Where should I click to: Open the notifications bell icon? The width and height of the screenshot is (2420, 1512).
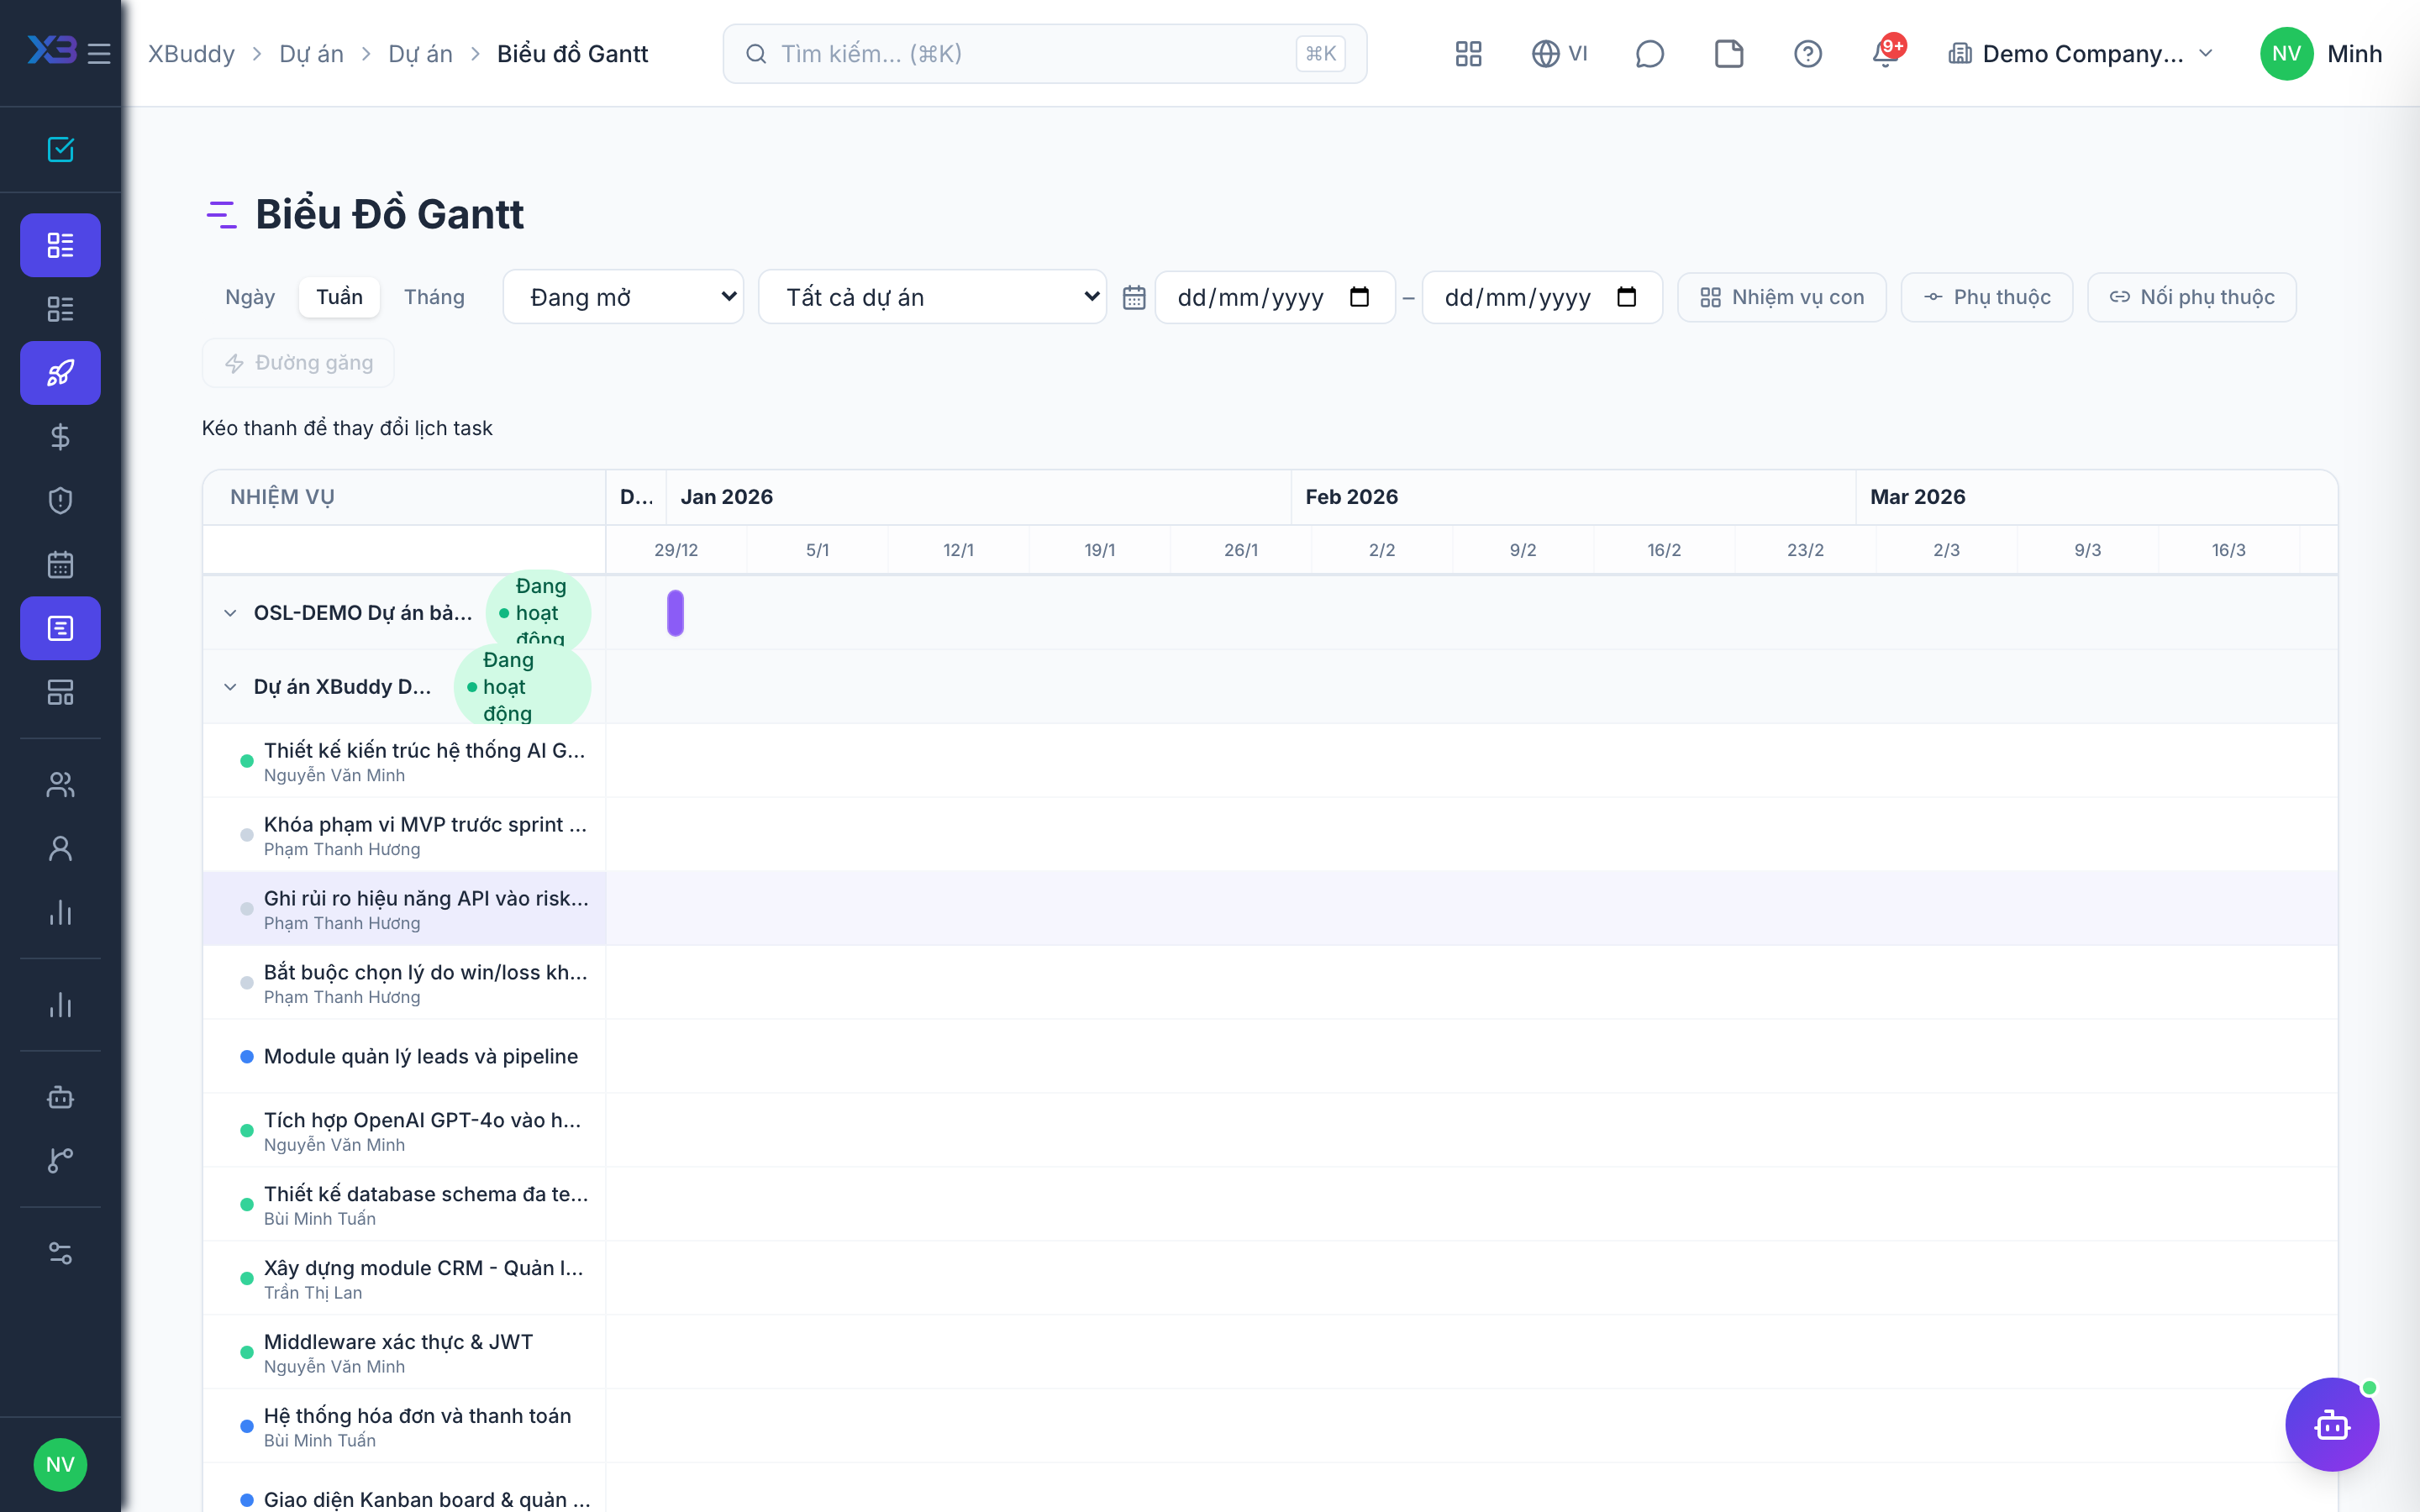[x=1886, y=53]
